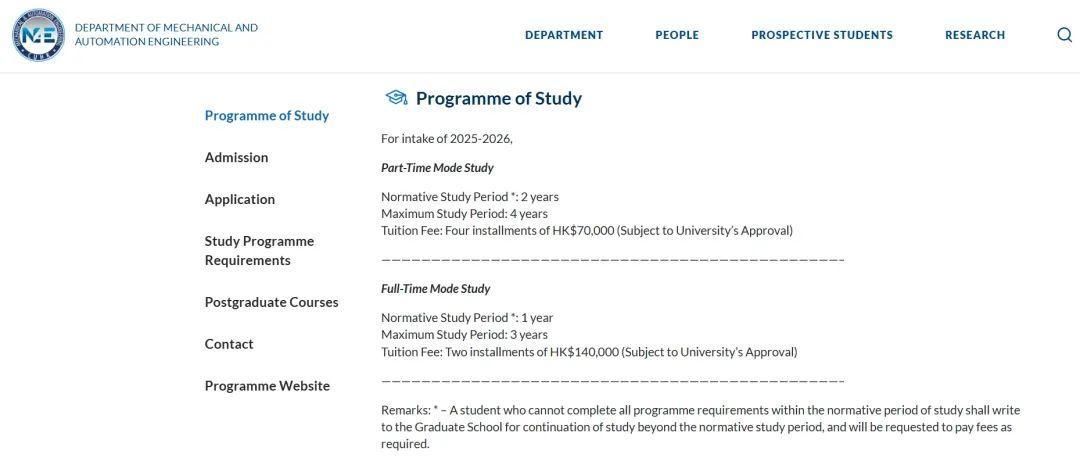
Task: Open the Research menu
Action: coord(975,35)
